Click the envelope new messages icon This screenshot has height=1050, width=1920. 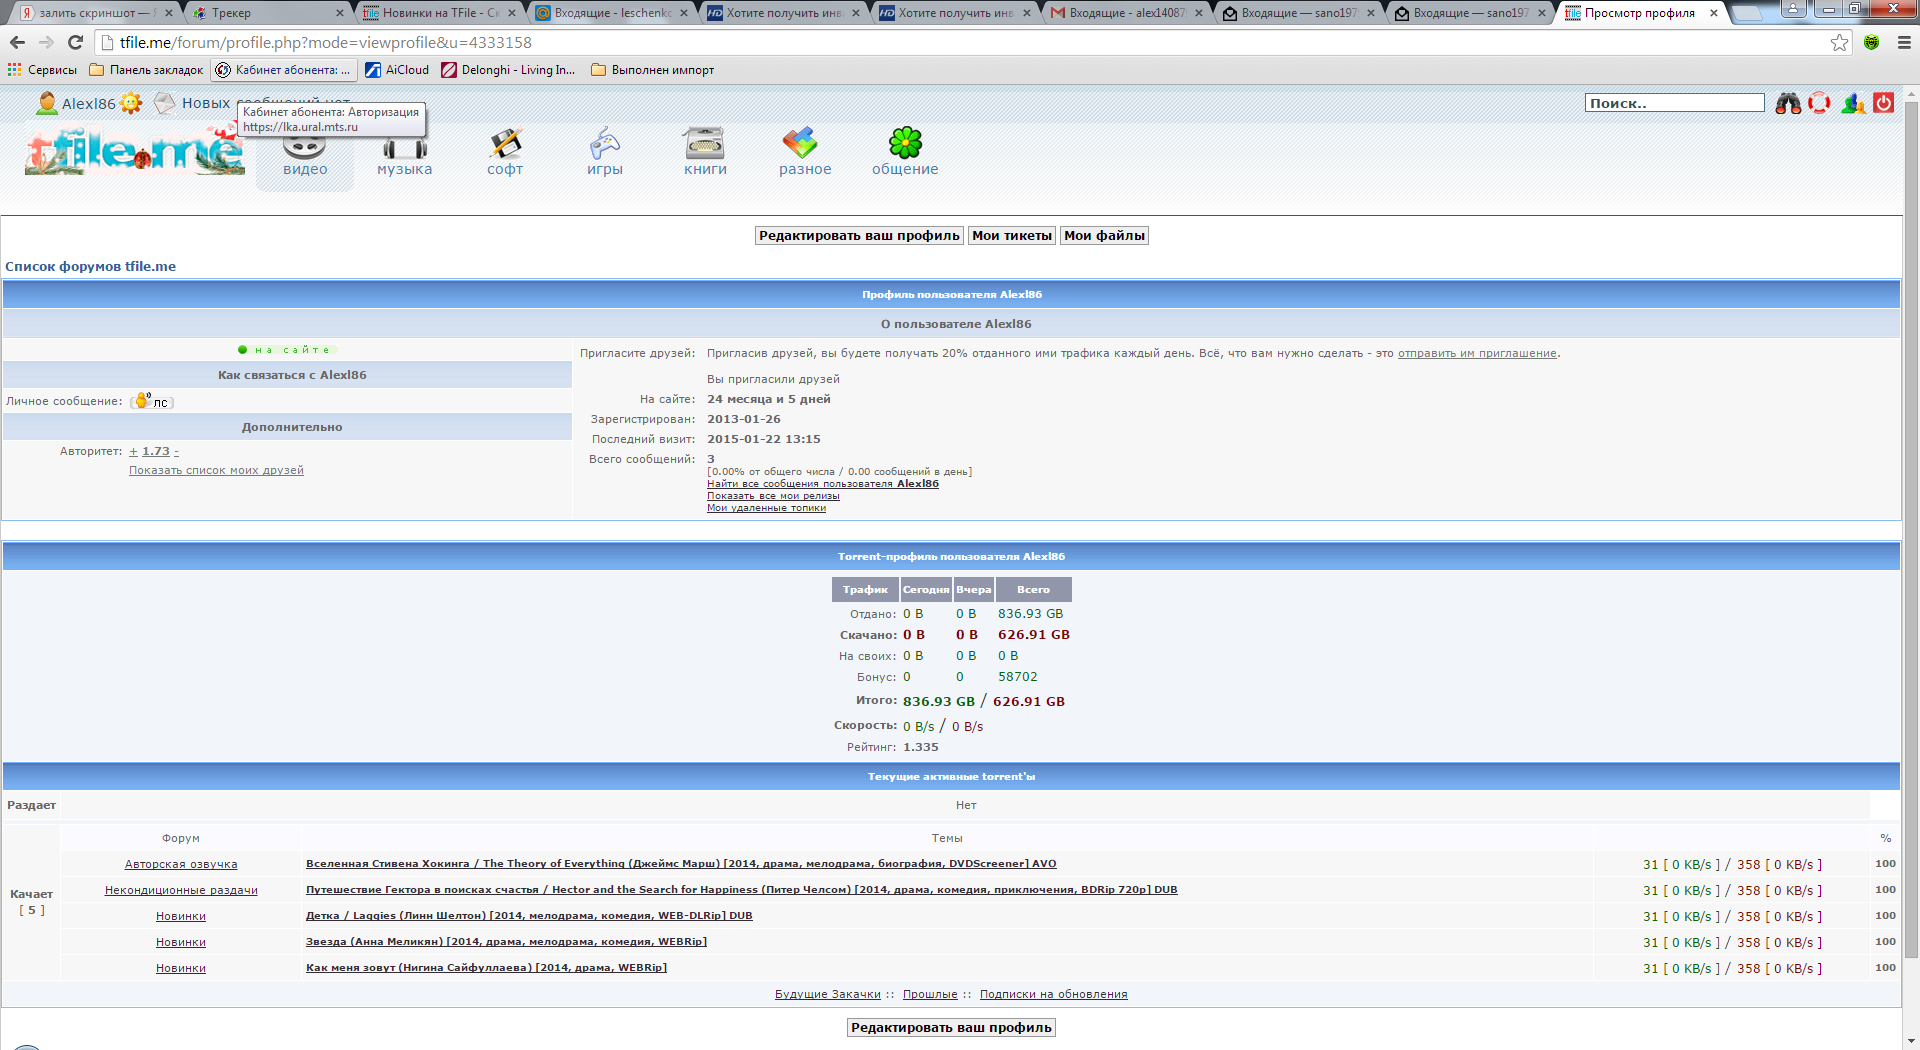point(165,103)
